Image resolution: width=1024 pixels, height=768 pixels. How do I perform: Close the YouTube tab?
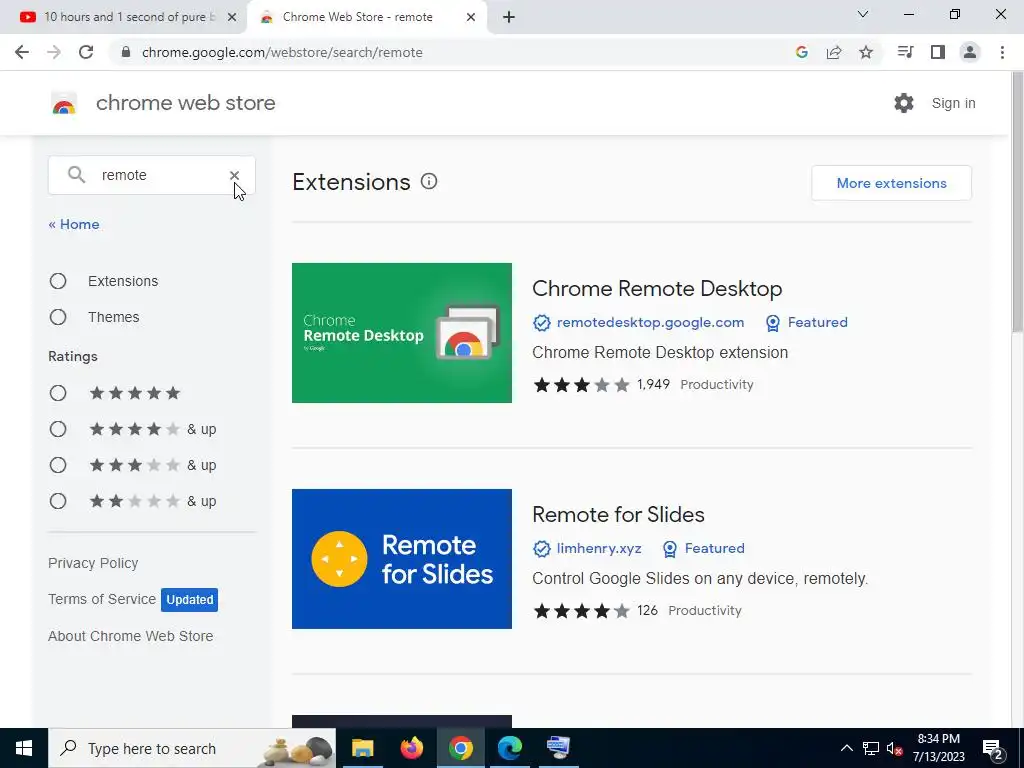point(232,17)
